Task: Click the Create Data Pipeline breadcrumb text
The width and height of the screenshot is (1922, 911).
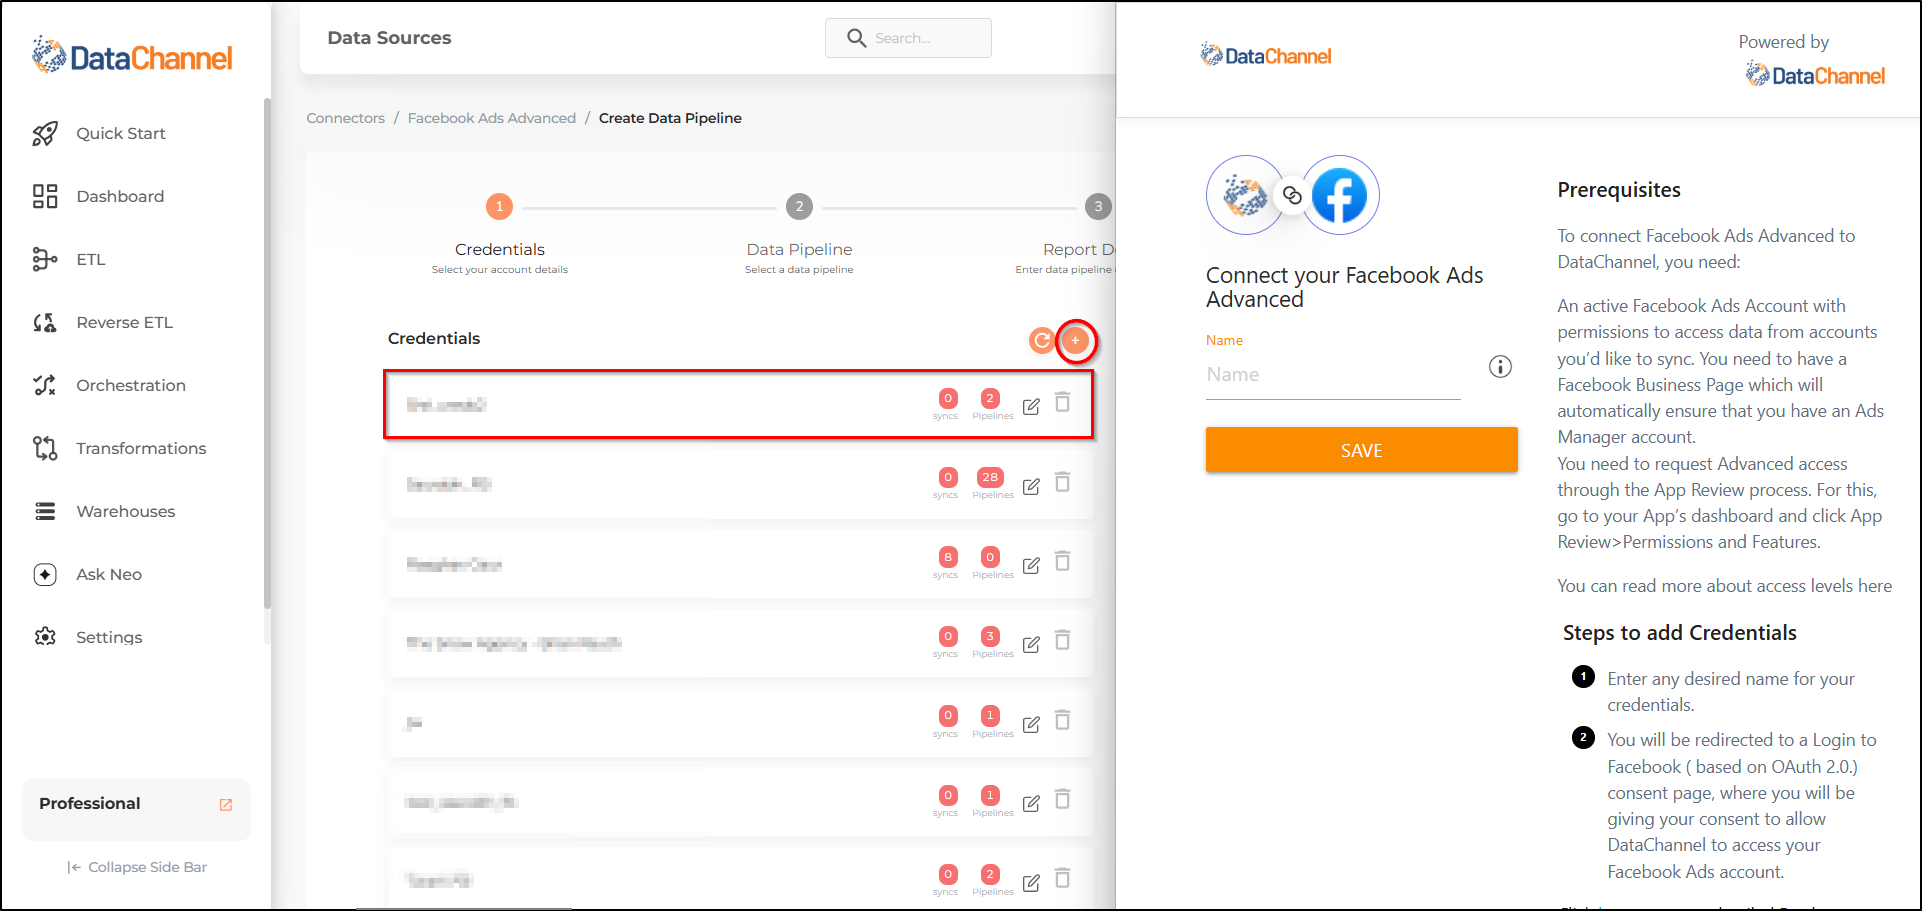Action: coord(670,118)
